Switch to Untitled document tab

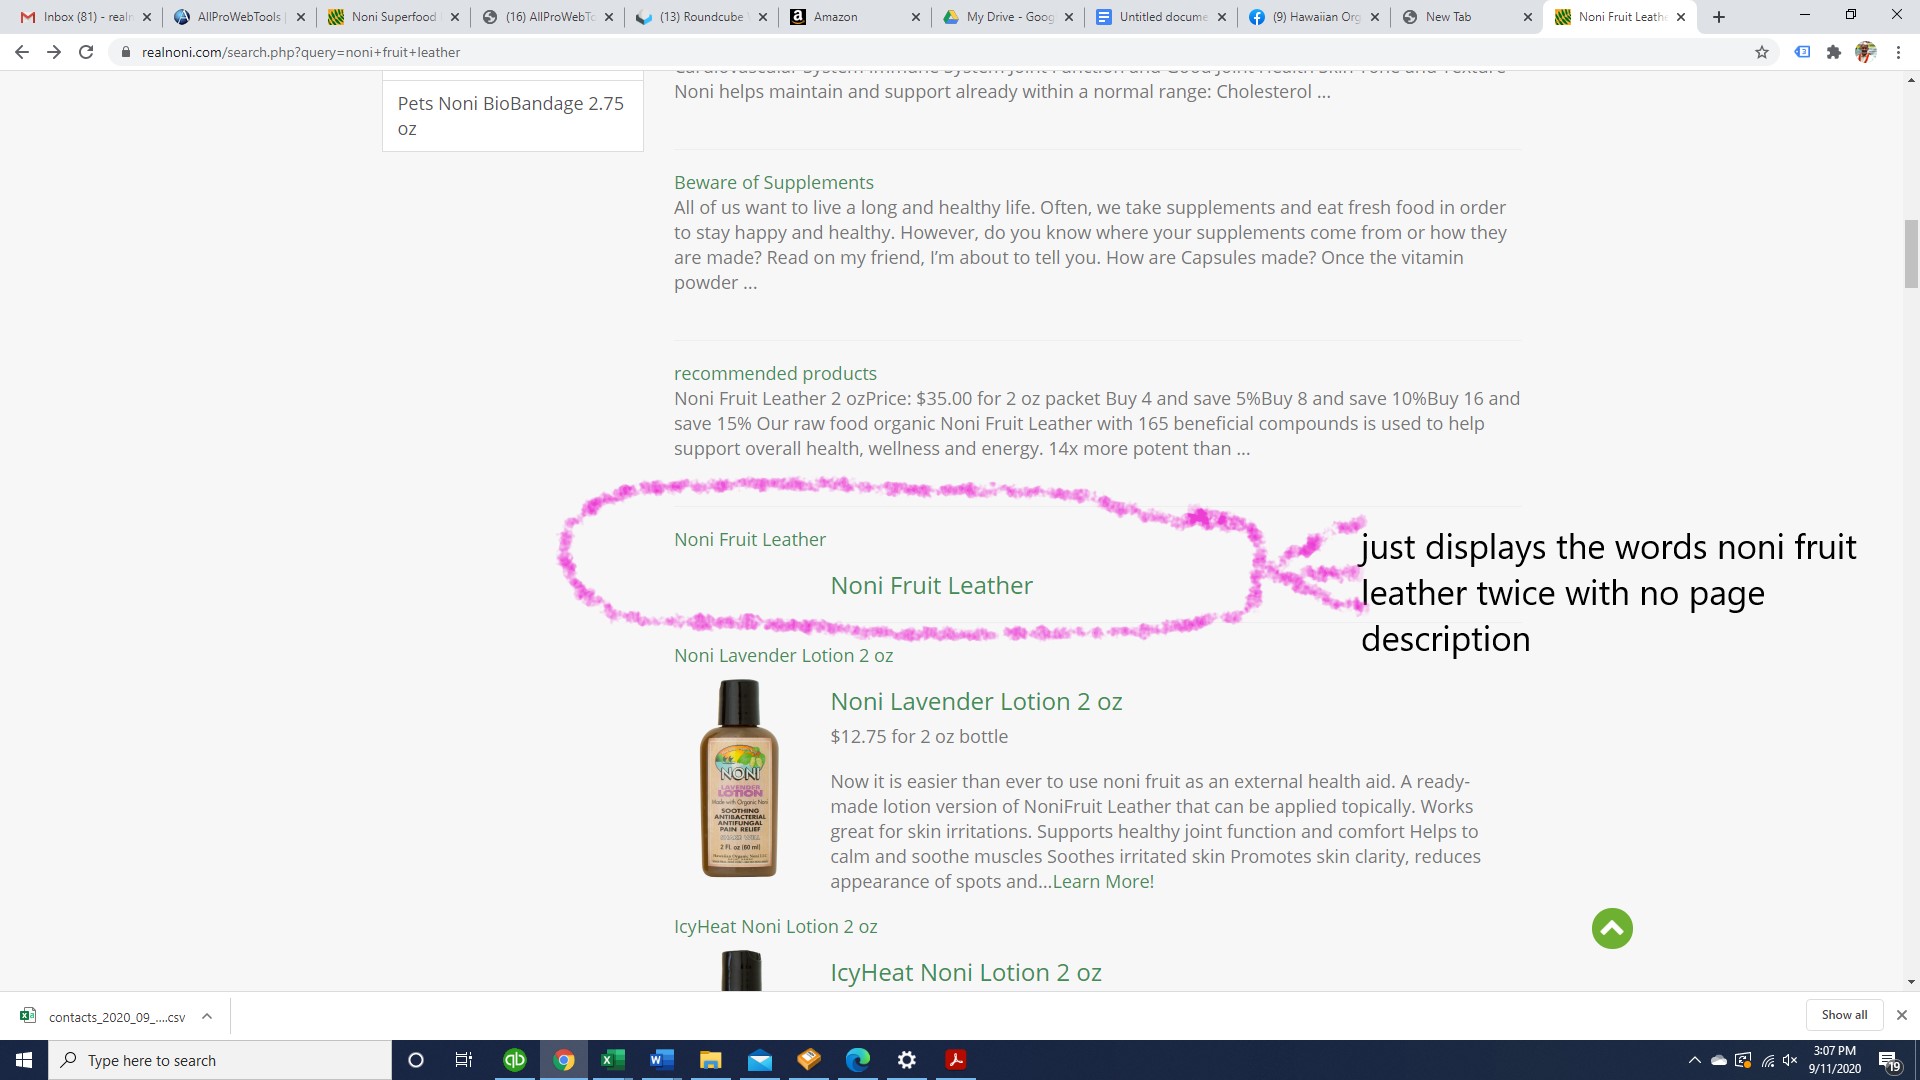click(1163, 17)
